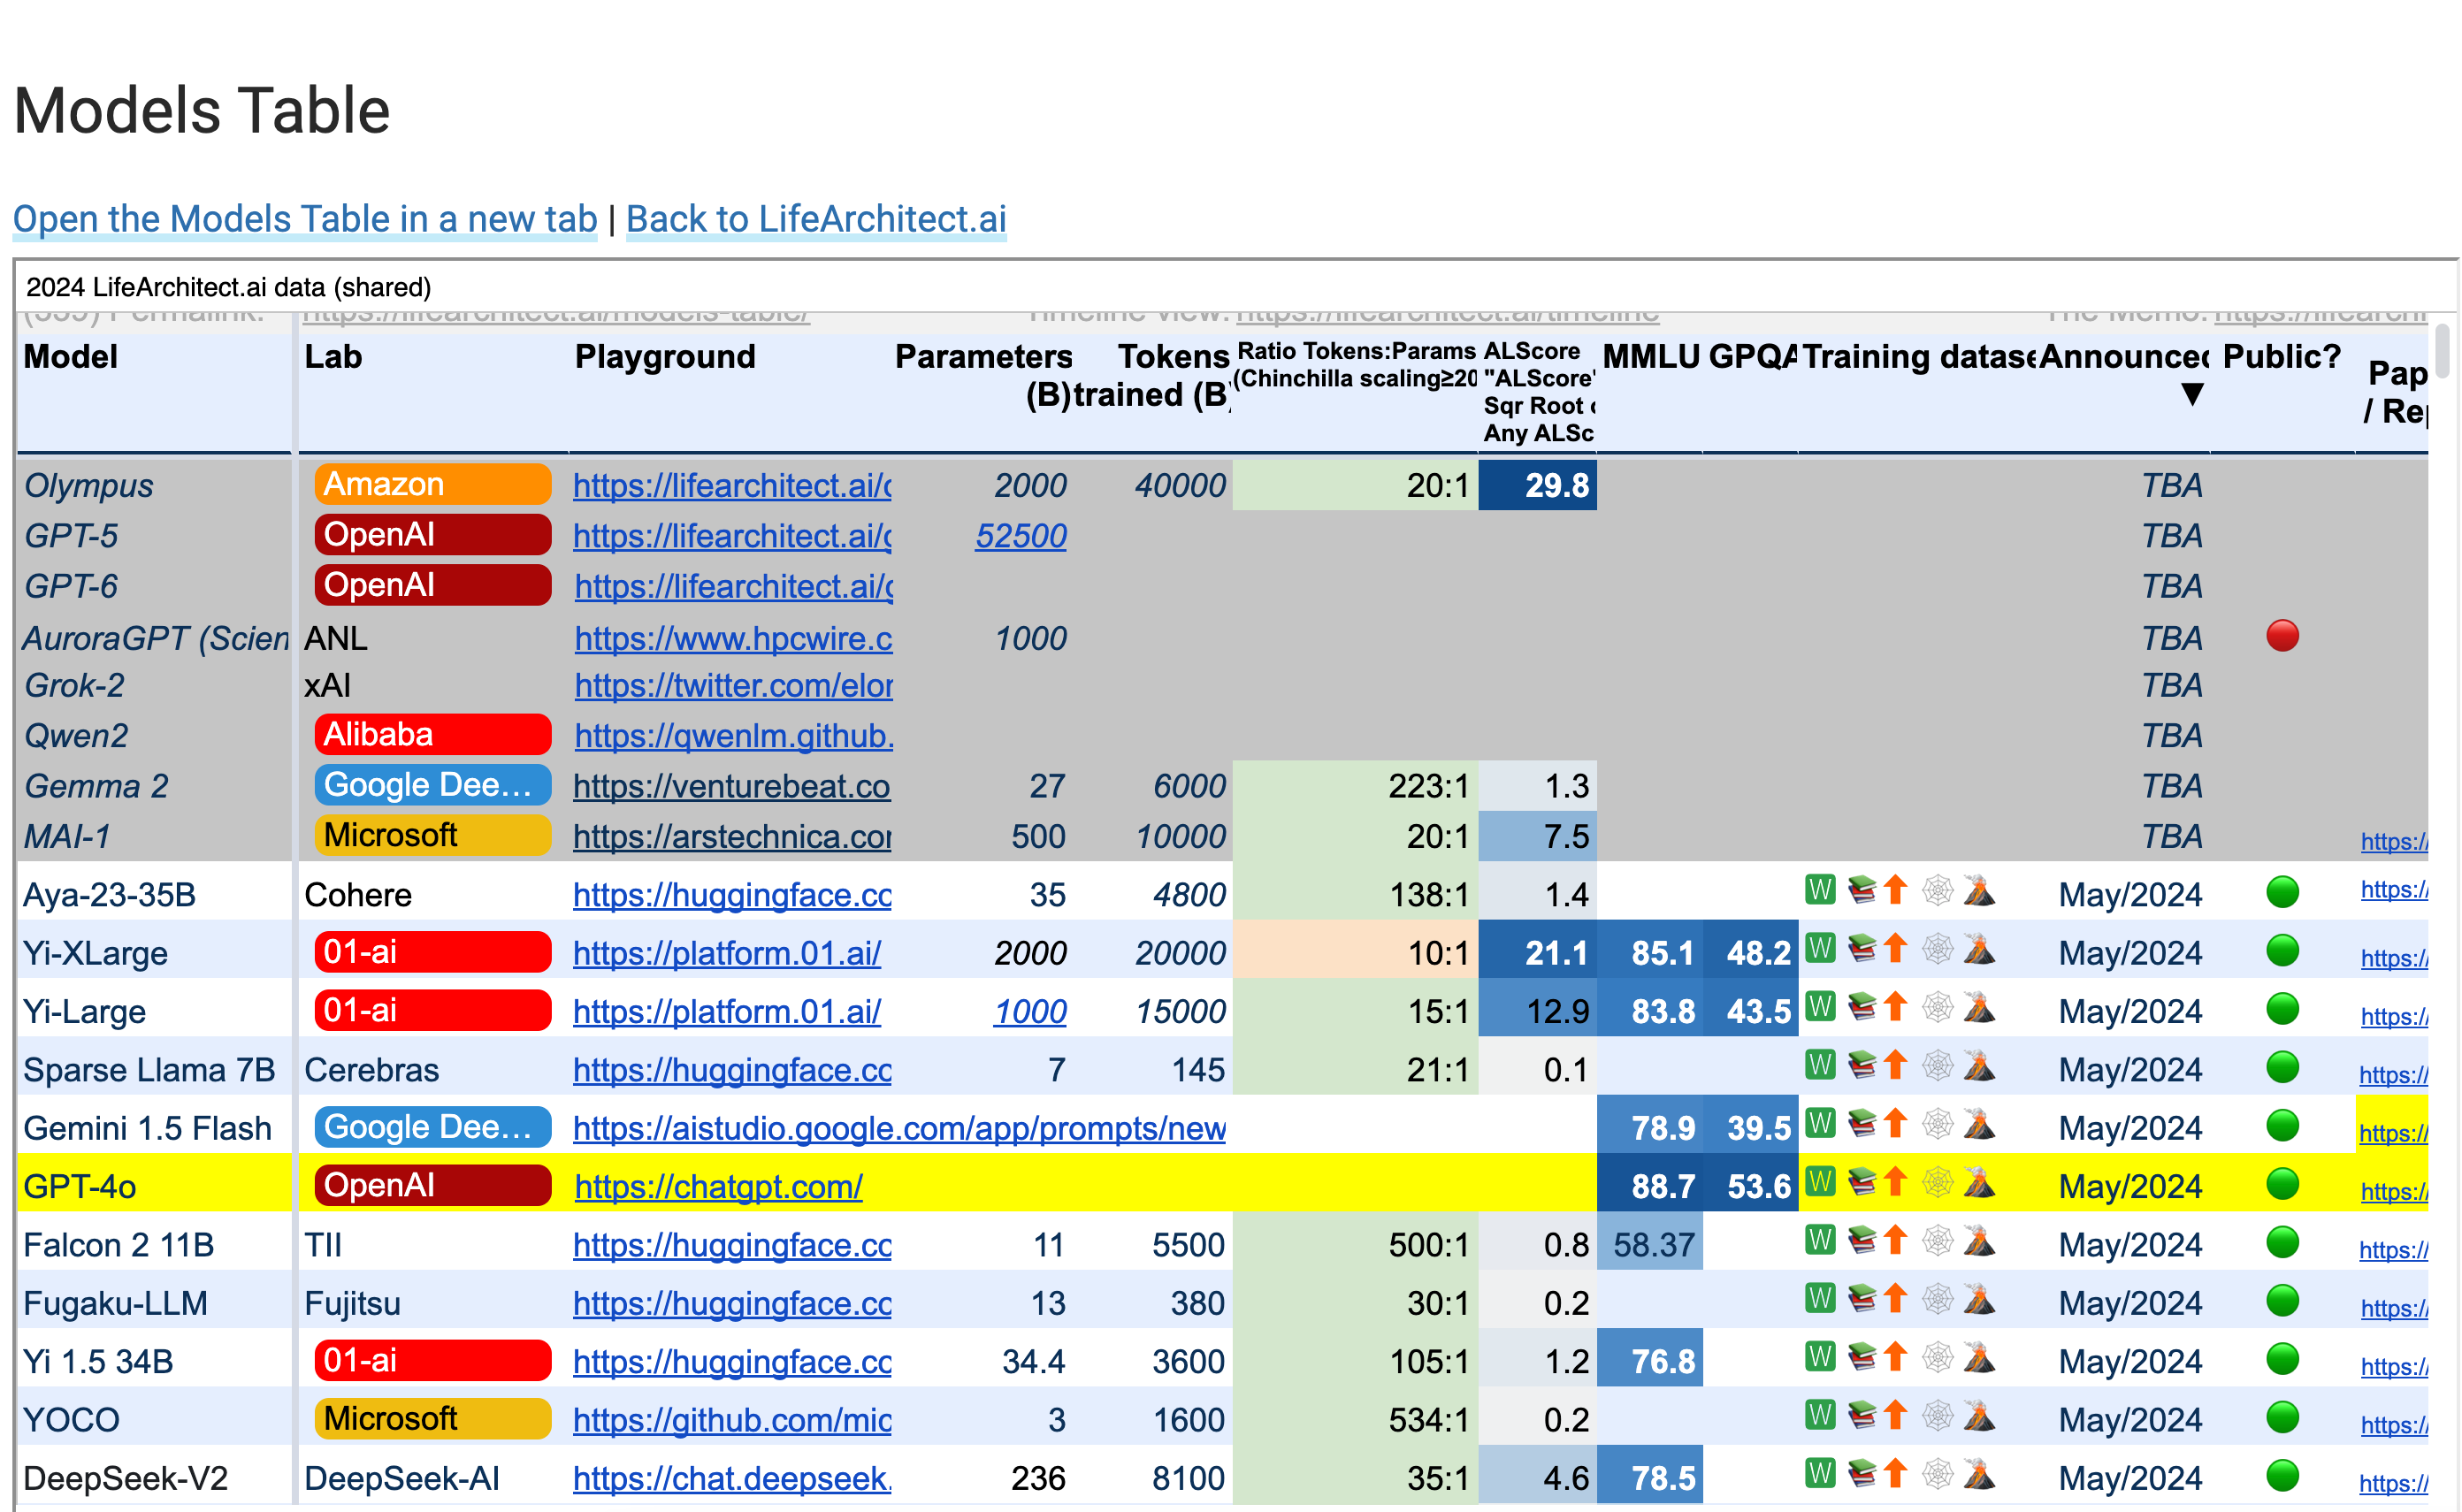Viewport: 2462px width, 1512px height.
Task: Click OpenAI lab tag in GPT-5 row
Action: pyautogui.click(x=432, y=534)
